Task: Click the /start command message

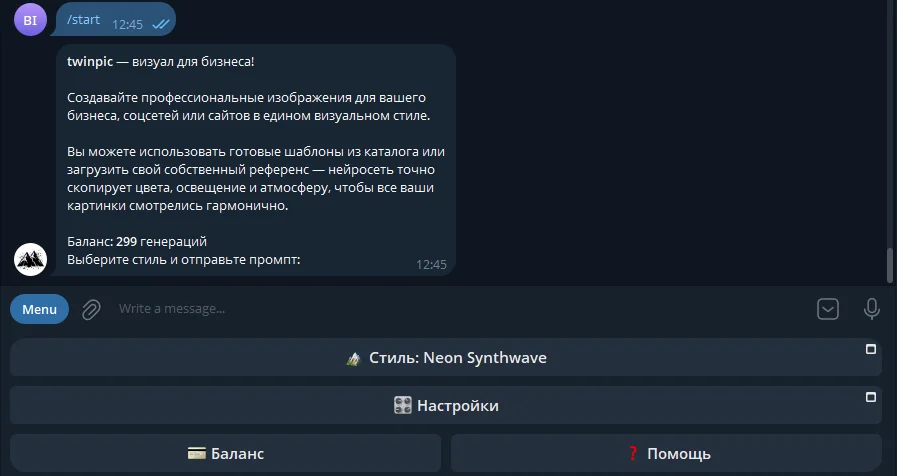Action: 84,19
